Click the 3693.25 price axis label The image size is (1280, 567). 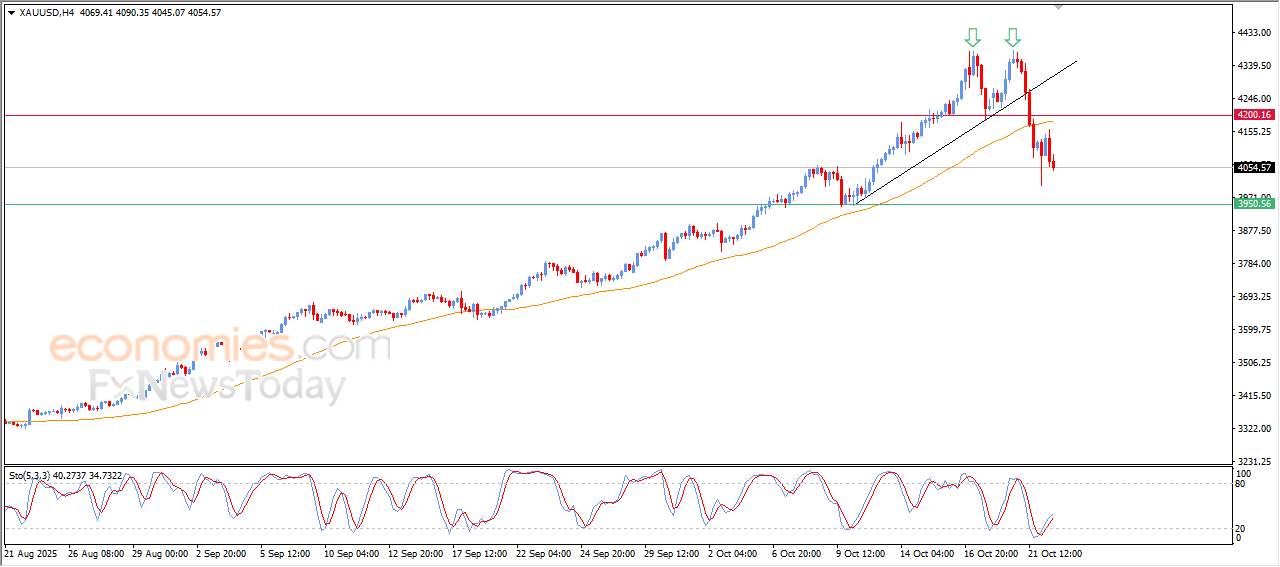1254,297
